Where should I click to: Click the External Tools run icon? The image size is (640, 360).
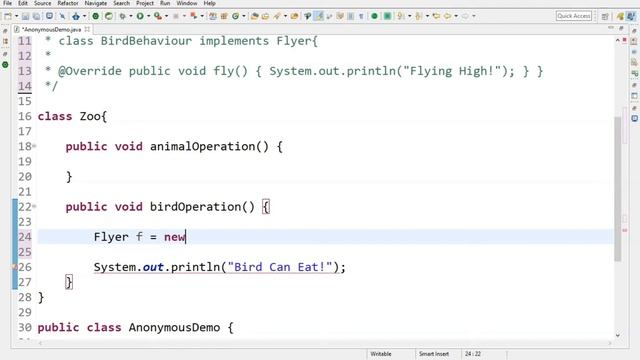pos(158,16)
